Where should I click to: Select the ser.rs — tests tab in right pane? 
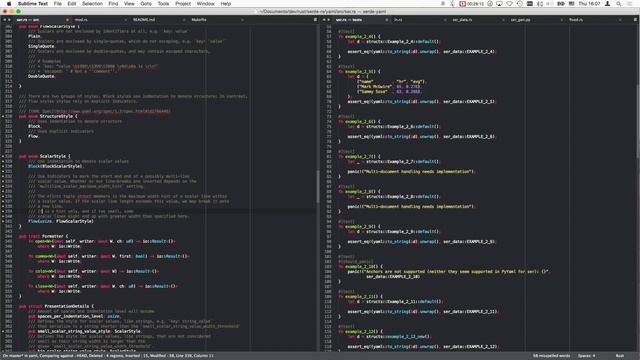click(349, 20)
